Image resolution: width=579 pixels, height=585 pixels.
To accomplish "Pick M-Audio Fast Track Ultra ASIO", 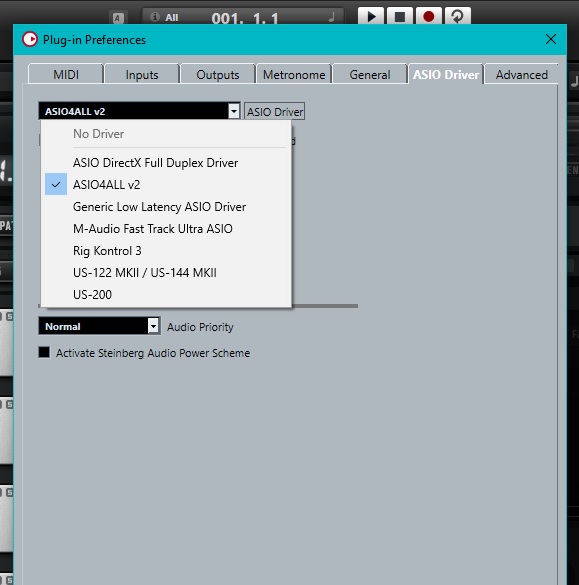I will (166, 228).
